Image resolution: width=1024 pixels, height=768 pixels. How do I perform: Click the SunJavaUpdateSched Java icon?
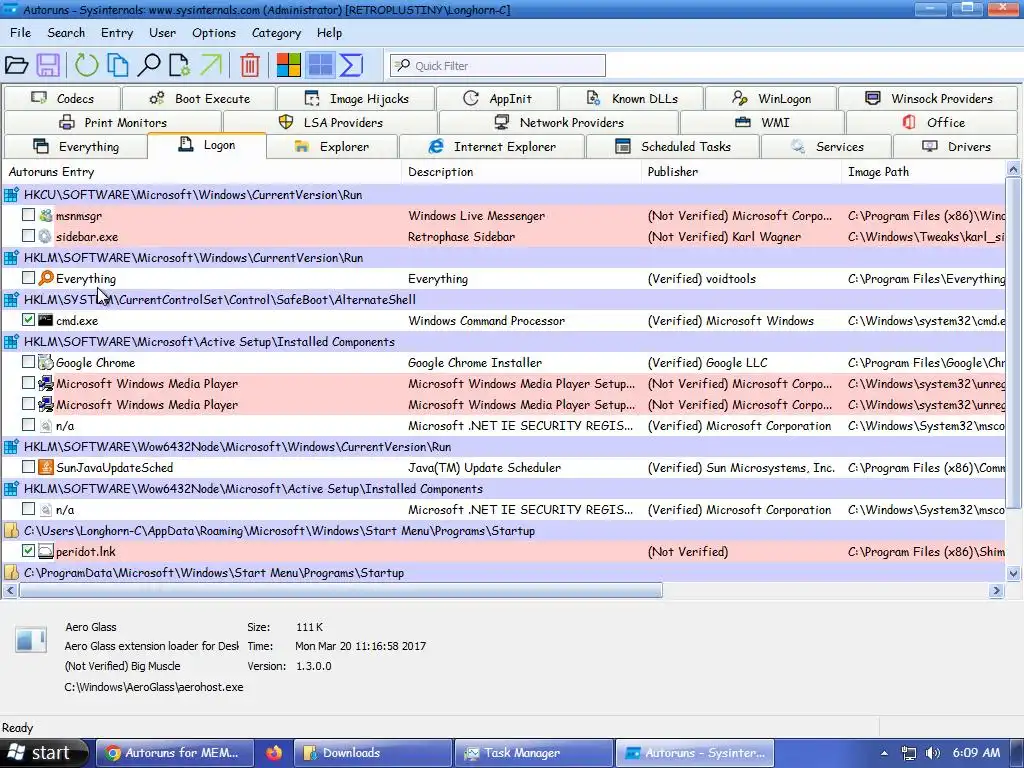coord(46,467)
